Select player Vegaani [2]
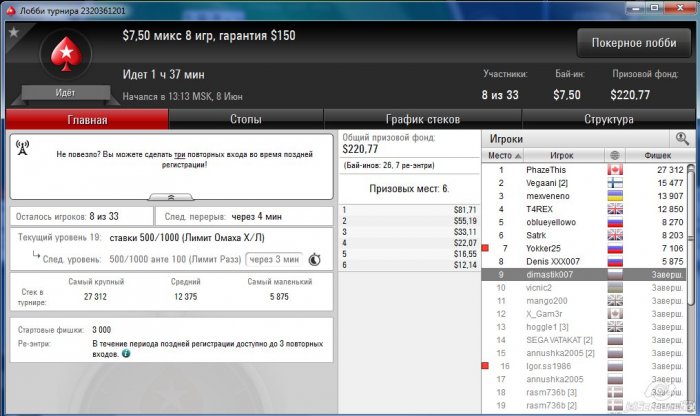Screen dimensions: 700x416 click(583, 183)
